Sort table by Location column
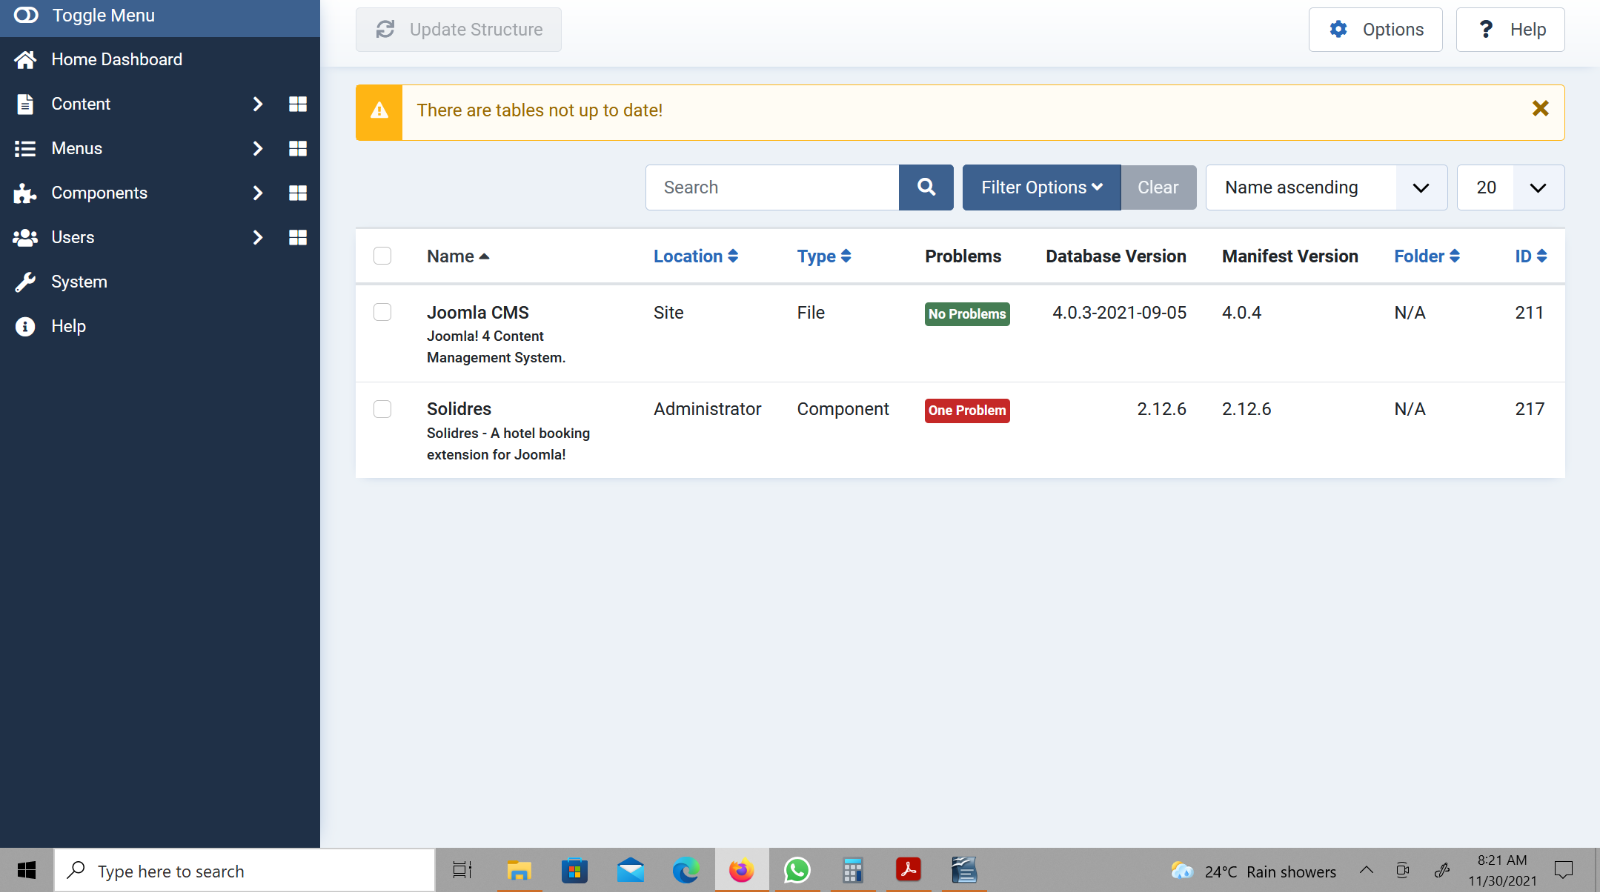 695,256
